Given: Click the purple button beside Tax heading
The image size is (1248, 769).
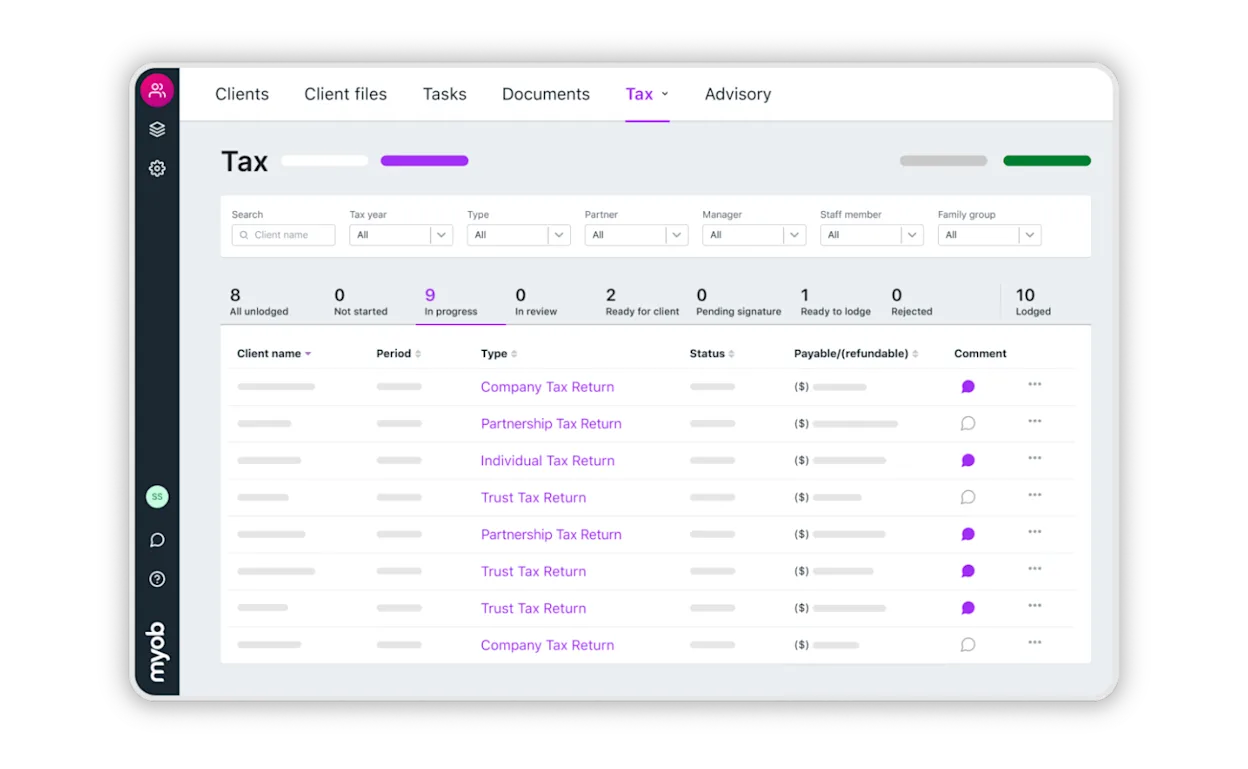Looking at the screenshot, I should 424,161.
